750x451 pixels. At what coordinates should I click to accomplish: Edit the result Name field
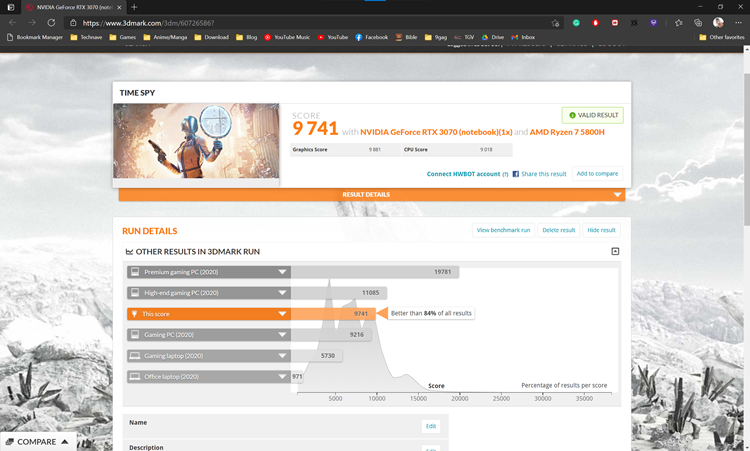tap(430, 426)
